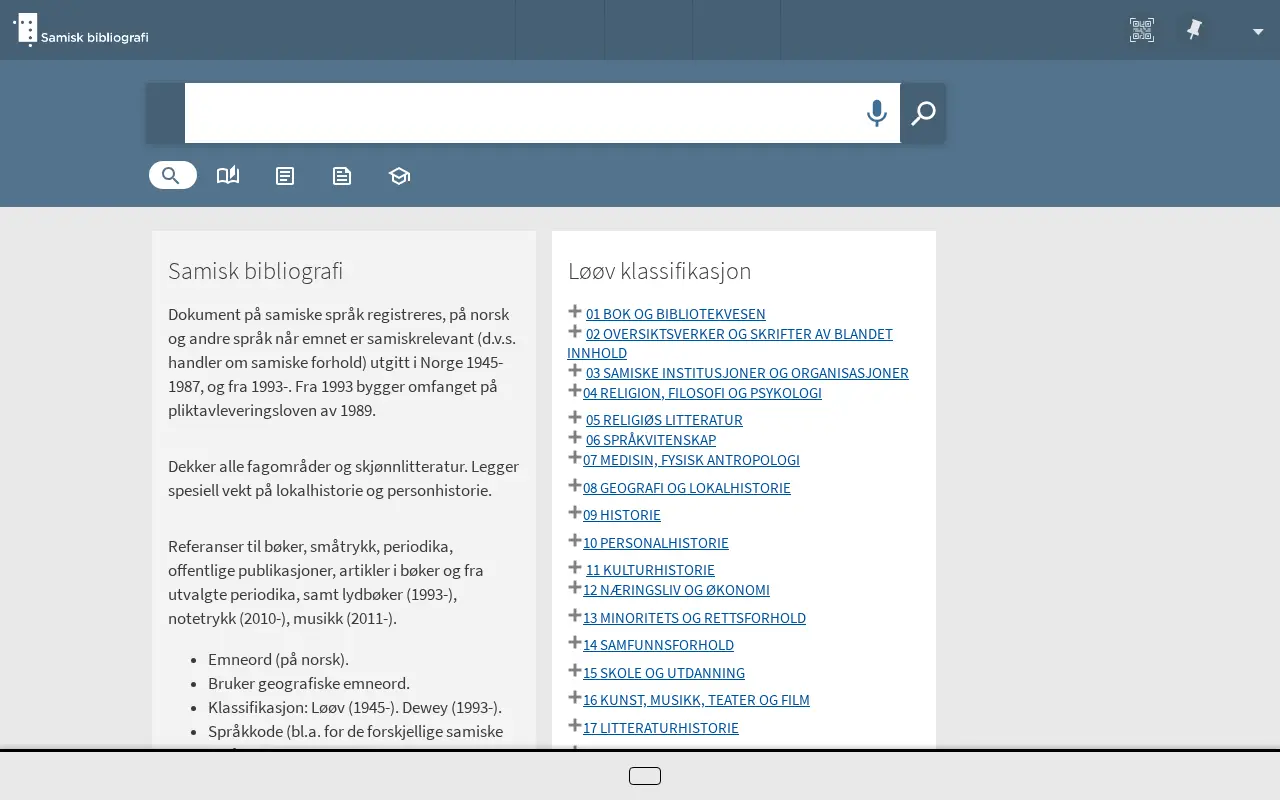Click the magnifier search button

(923, 113)
